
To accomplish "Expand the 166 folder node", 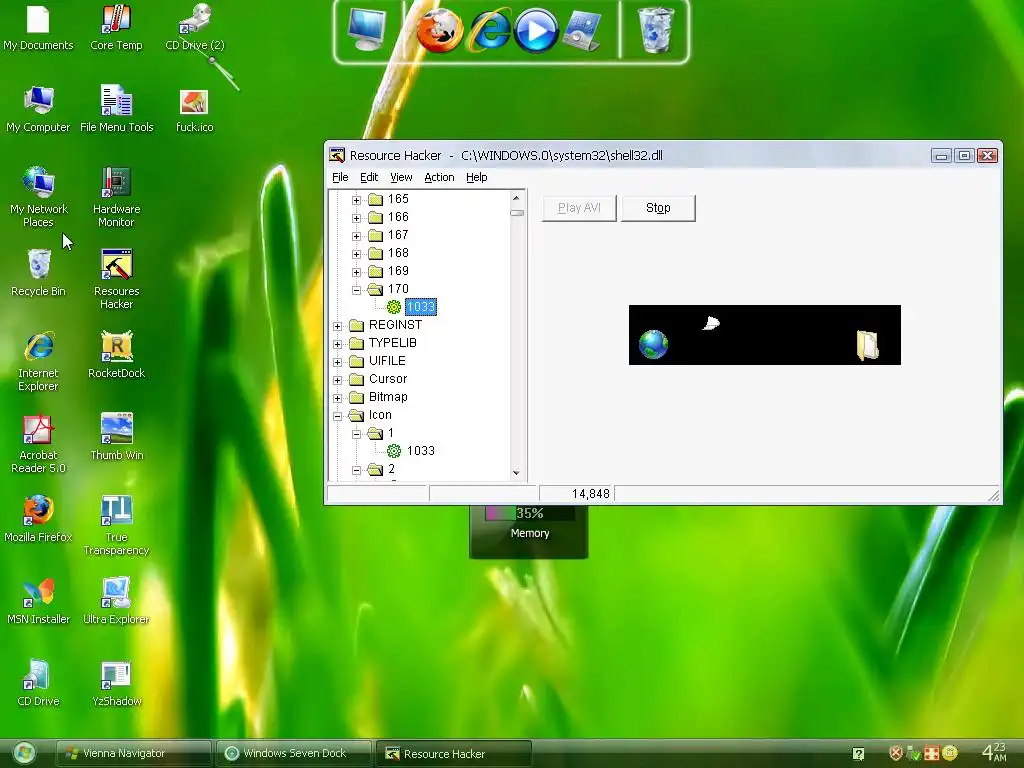I will coord(357,218).
